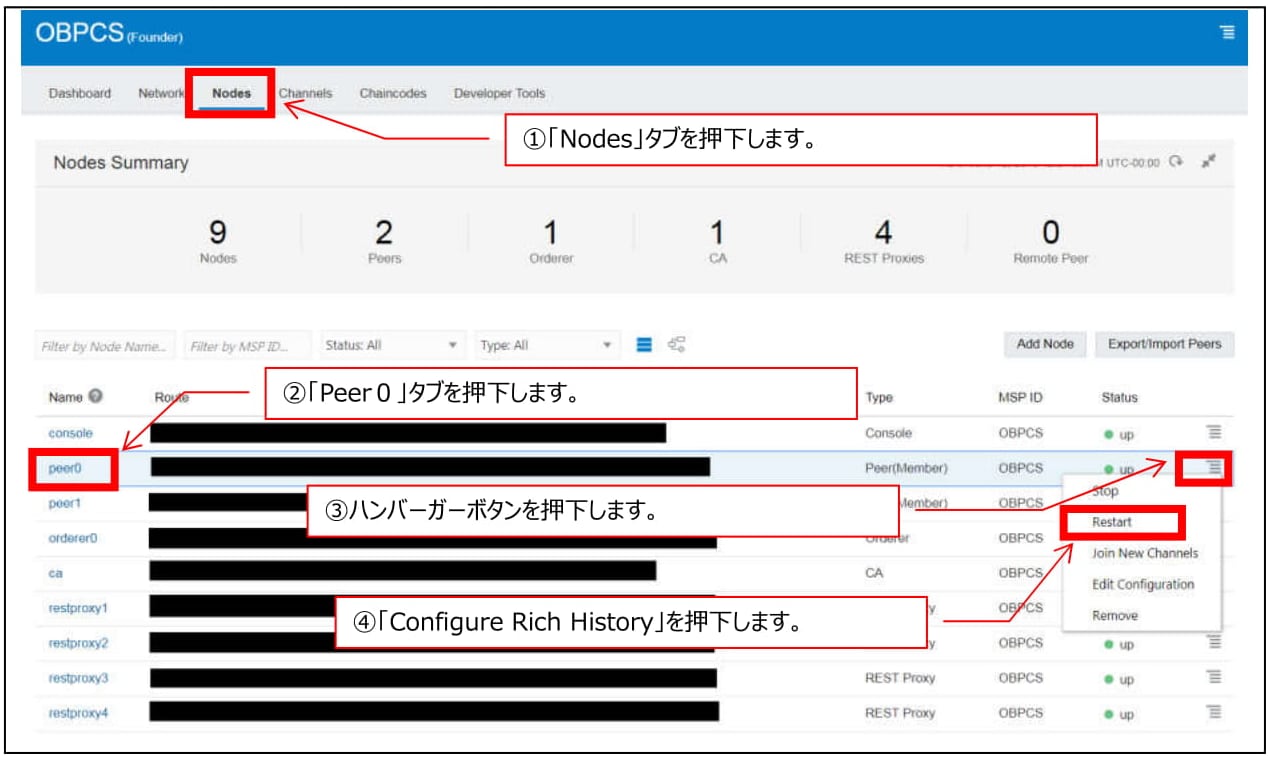Open the main hamburger menu in the blue header
This screenshot has width=1275, height=758.
click(x=1228, y=33)
